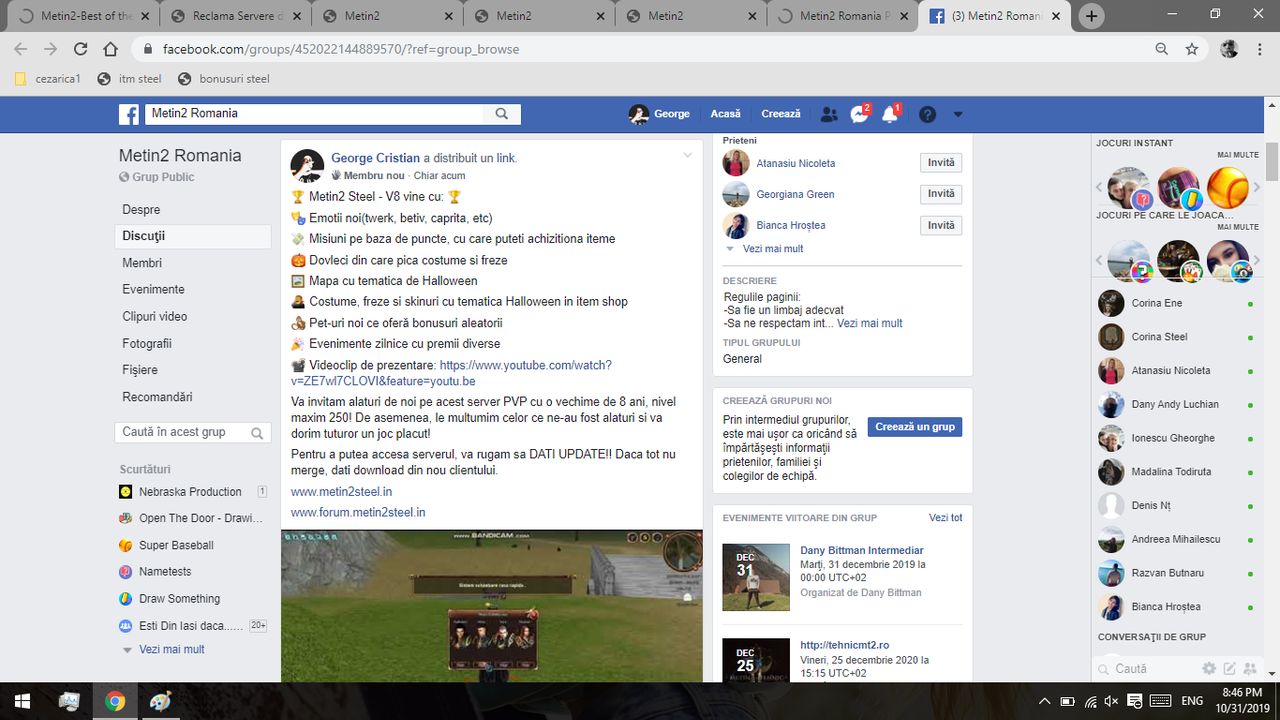1280x720 pixels.
Task: Open the Despre section of the group
Action: [x=192, y=210]
